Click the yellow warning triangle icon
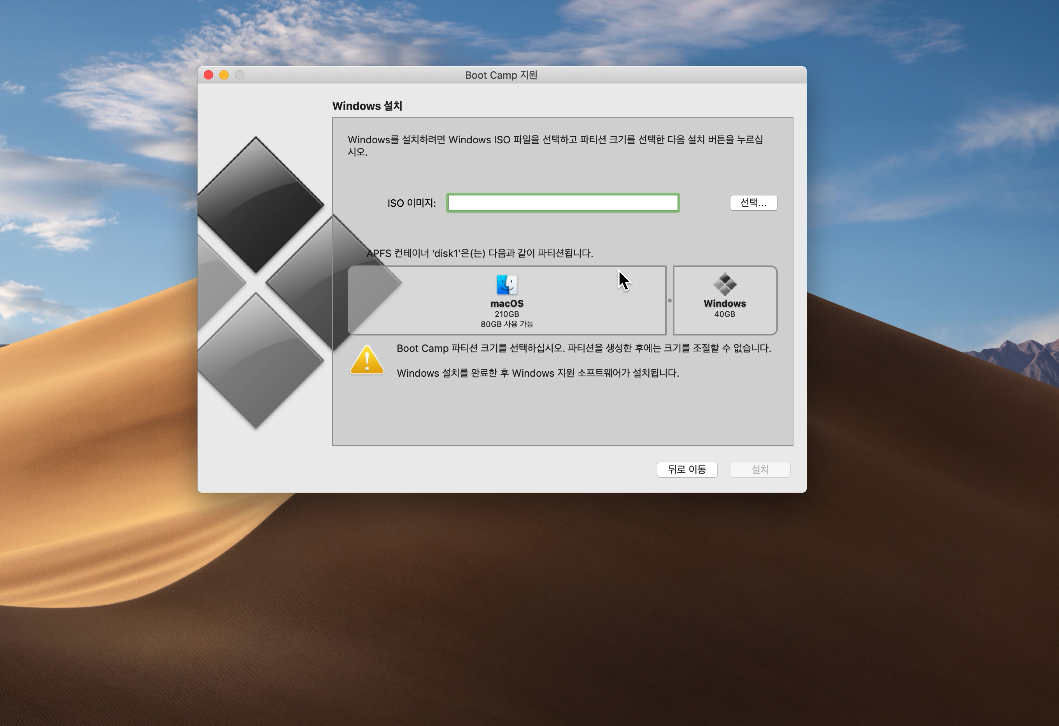1059x726 pixels. 367,360
